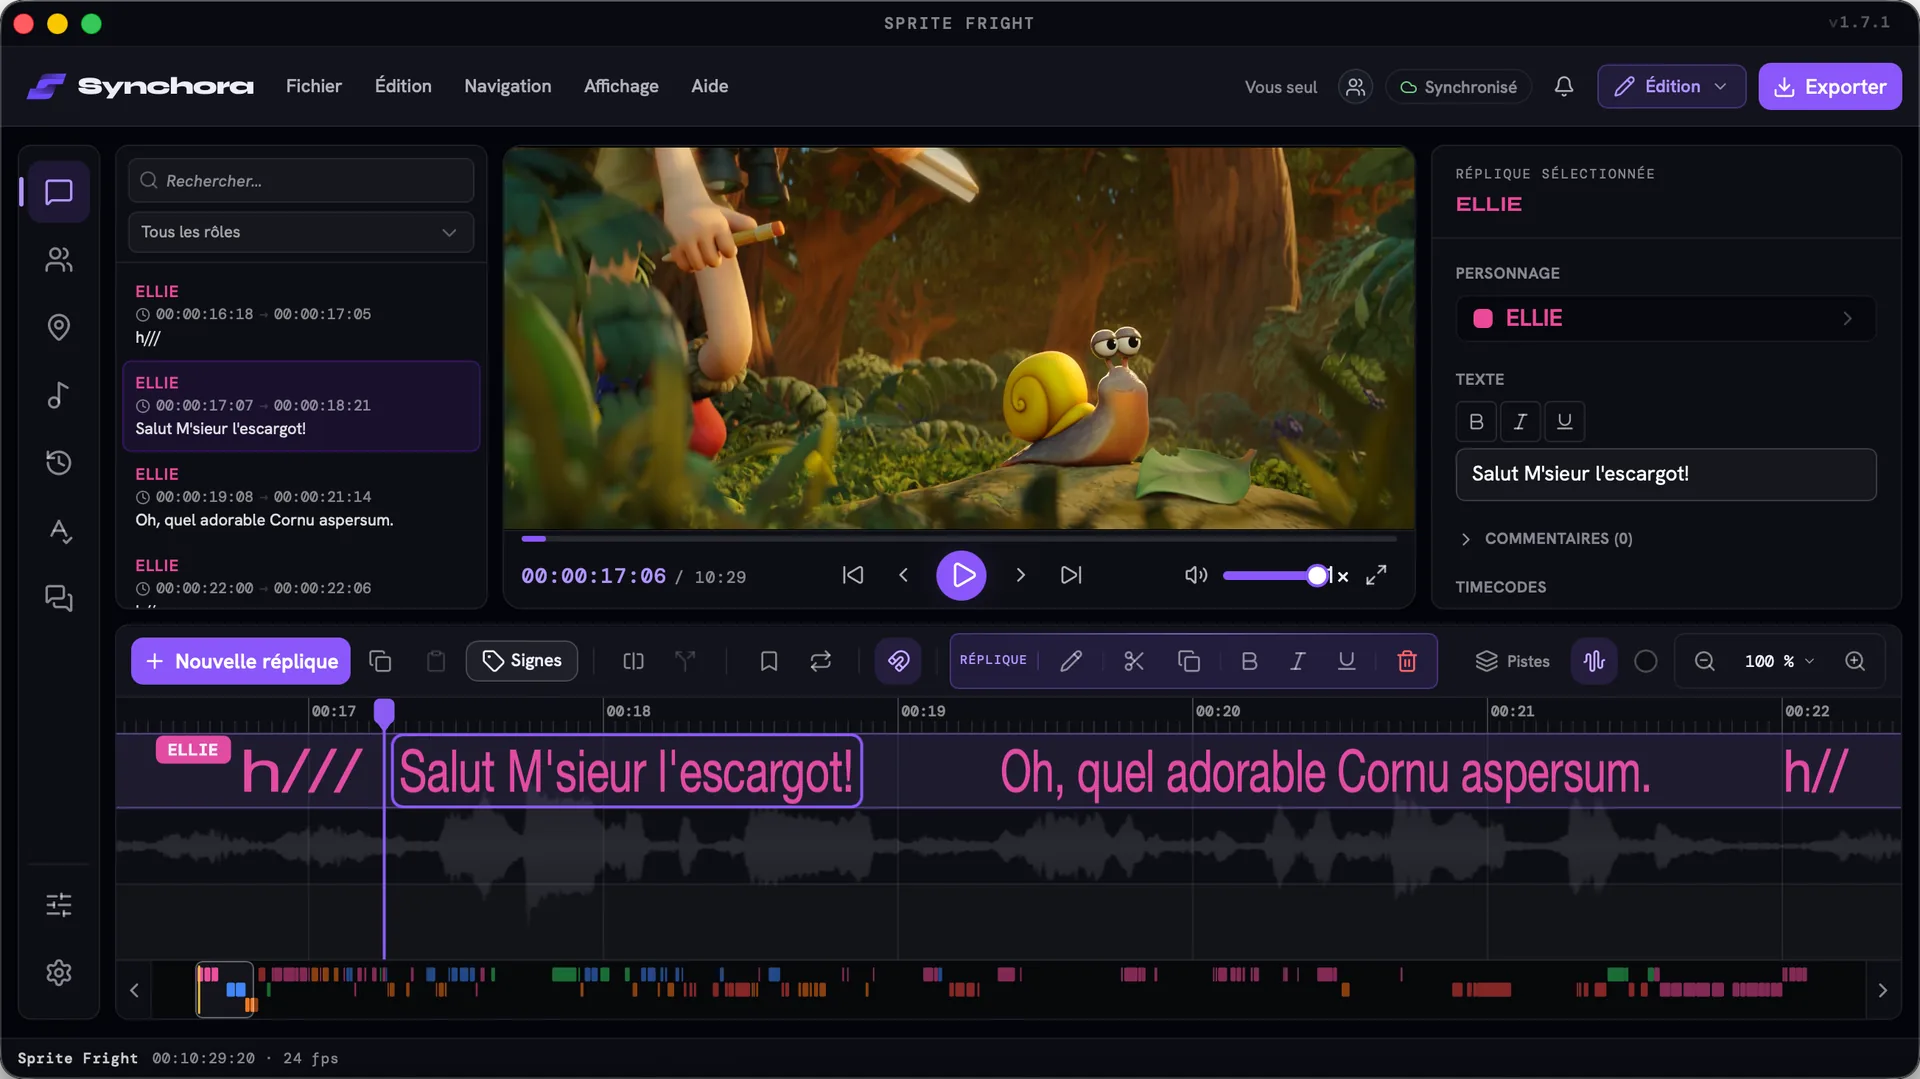Toggle italic in the text panel
Viewport: 1920px width, 1079px height.
pos(1520,422)
